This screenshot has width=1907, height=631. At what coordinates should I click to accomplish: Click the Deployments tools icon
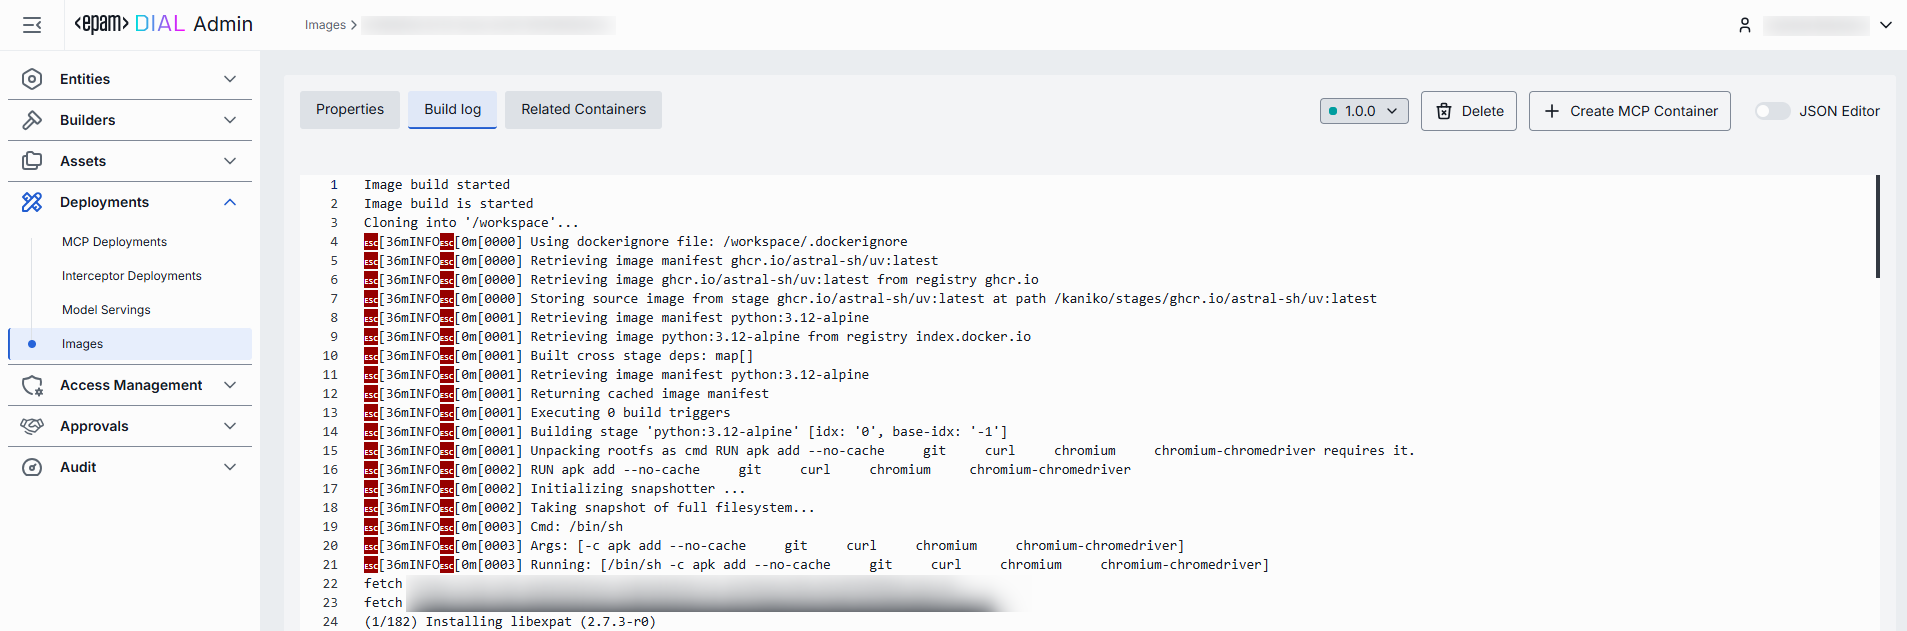click(x=32, y=202)
